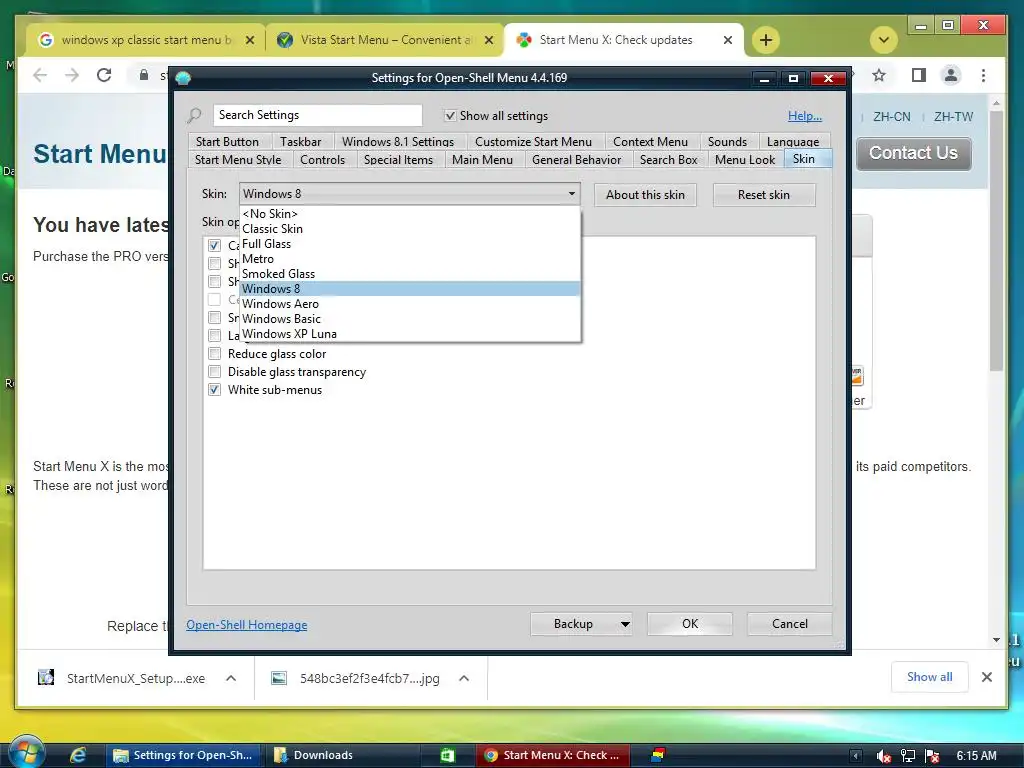Close the Chrome downloads bar
This screenshot has height=768, width=1024.
987,677
